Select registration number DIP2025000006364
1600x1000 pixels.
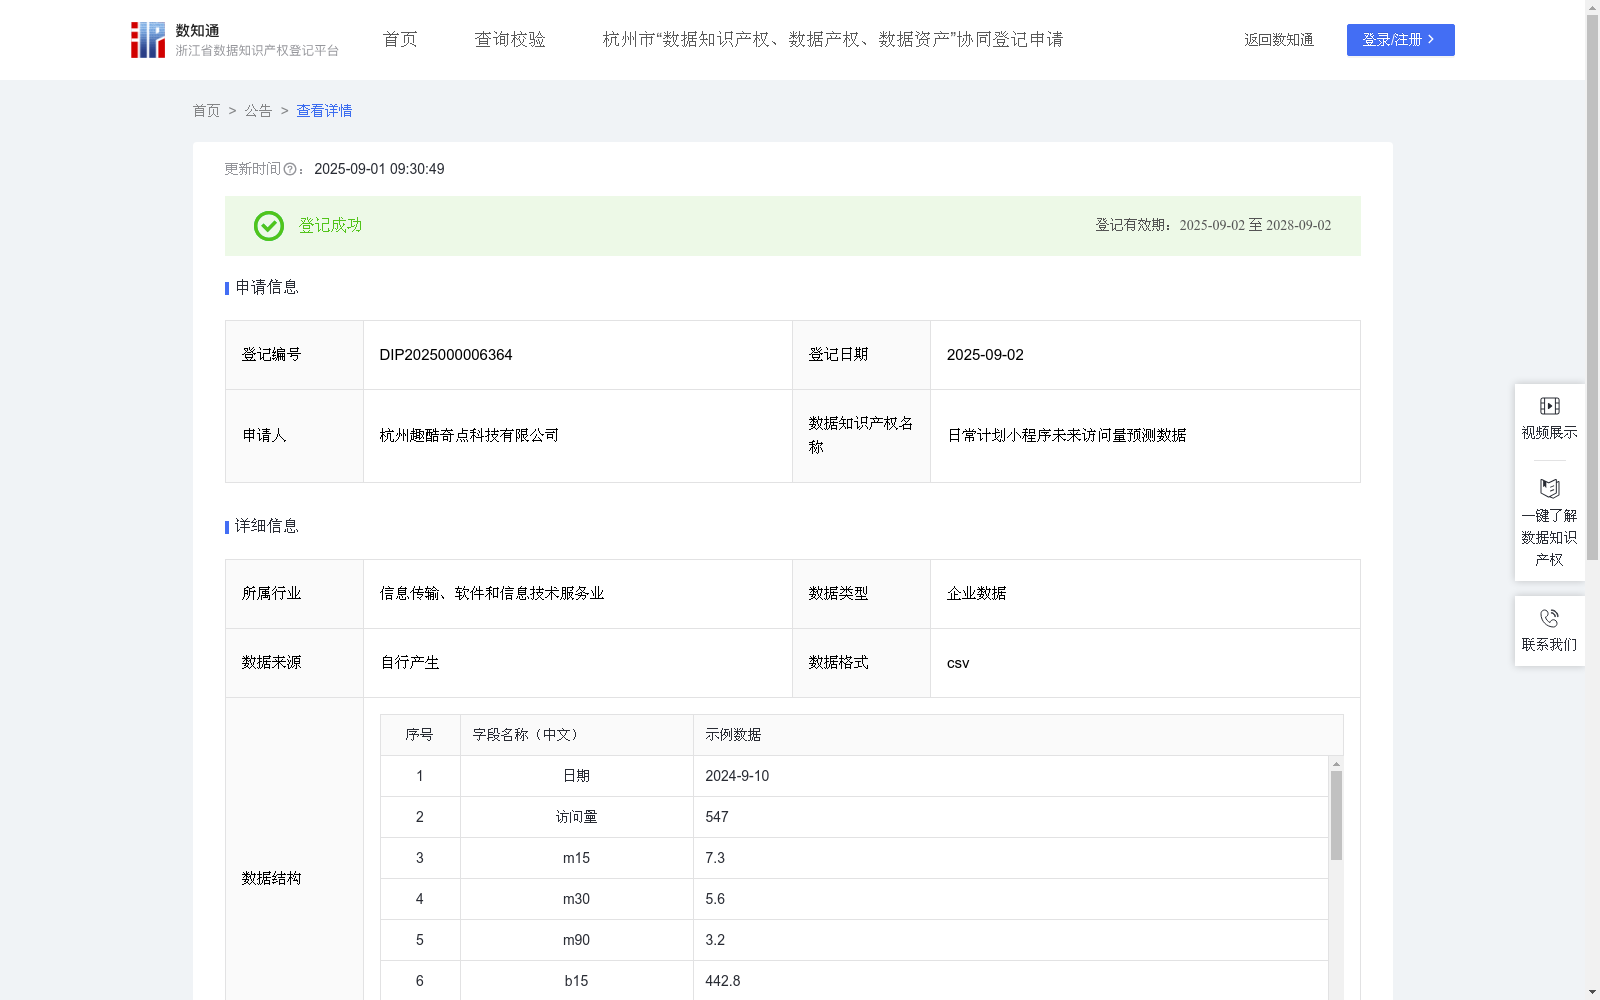click(446, 355)
